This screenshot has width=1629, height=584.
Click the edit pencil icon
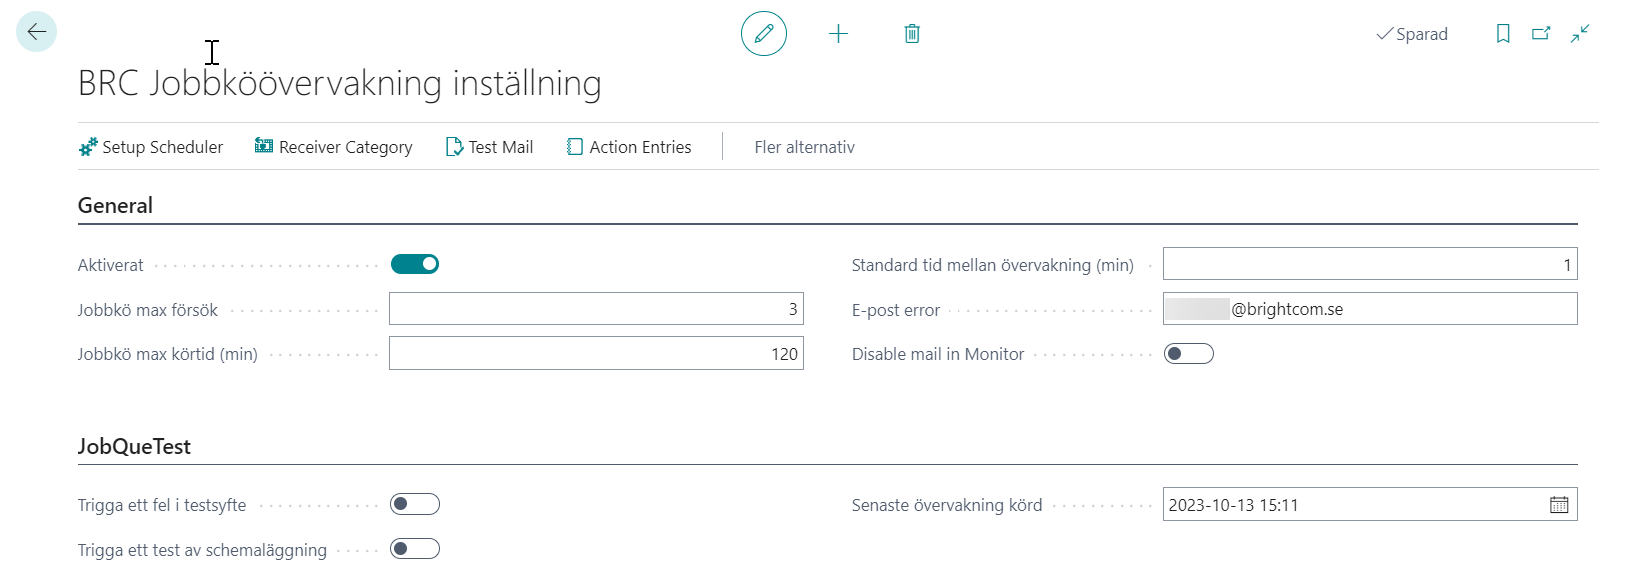(764, 33)
